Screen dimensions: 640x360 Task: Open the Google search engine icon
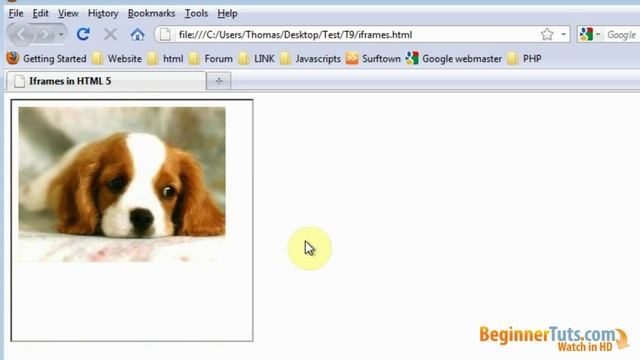click(586, 35)
